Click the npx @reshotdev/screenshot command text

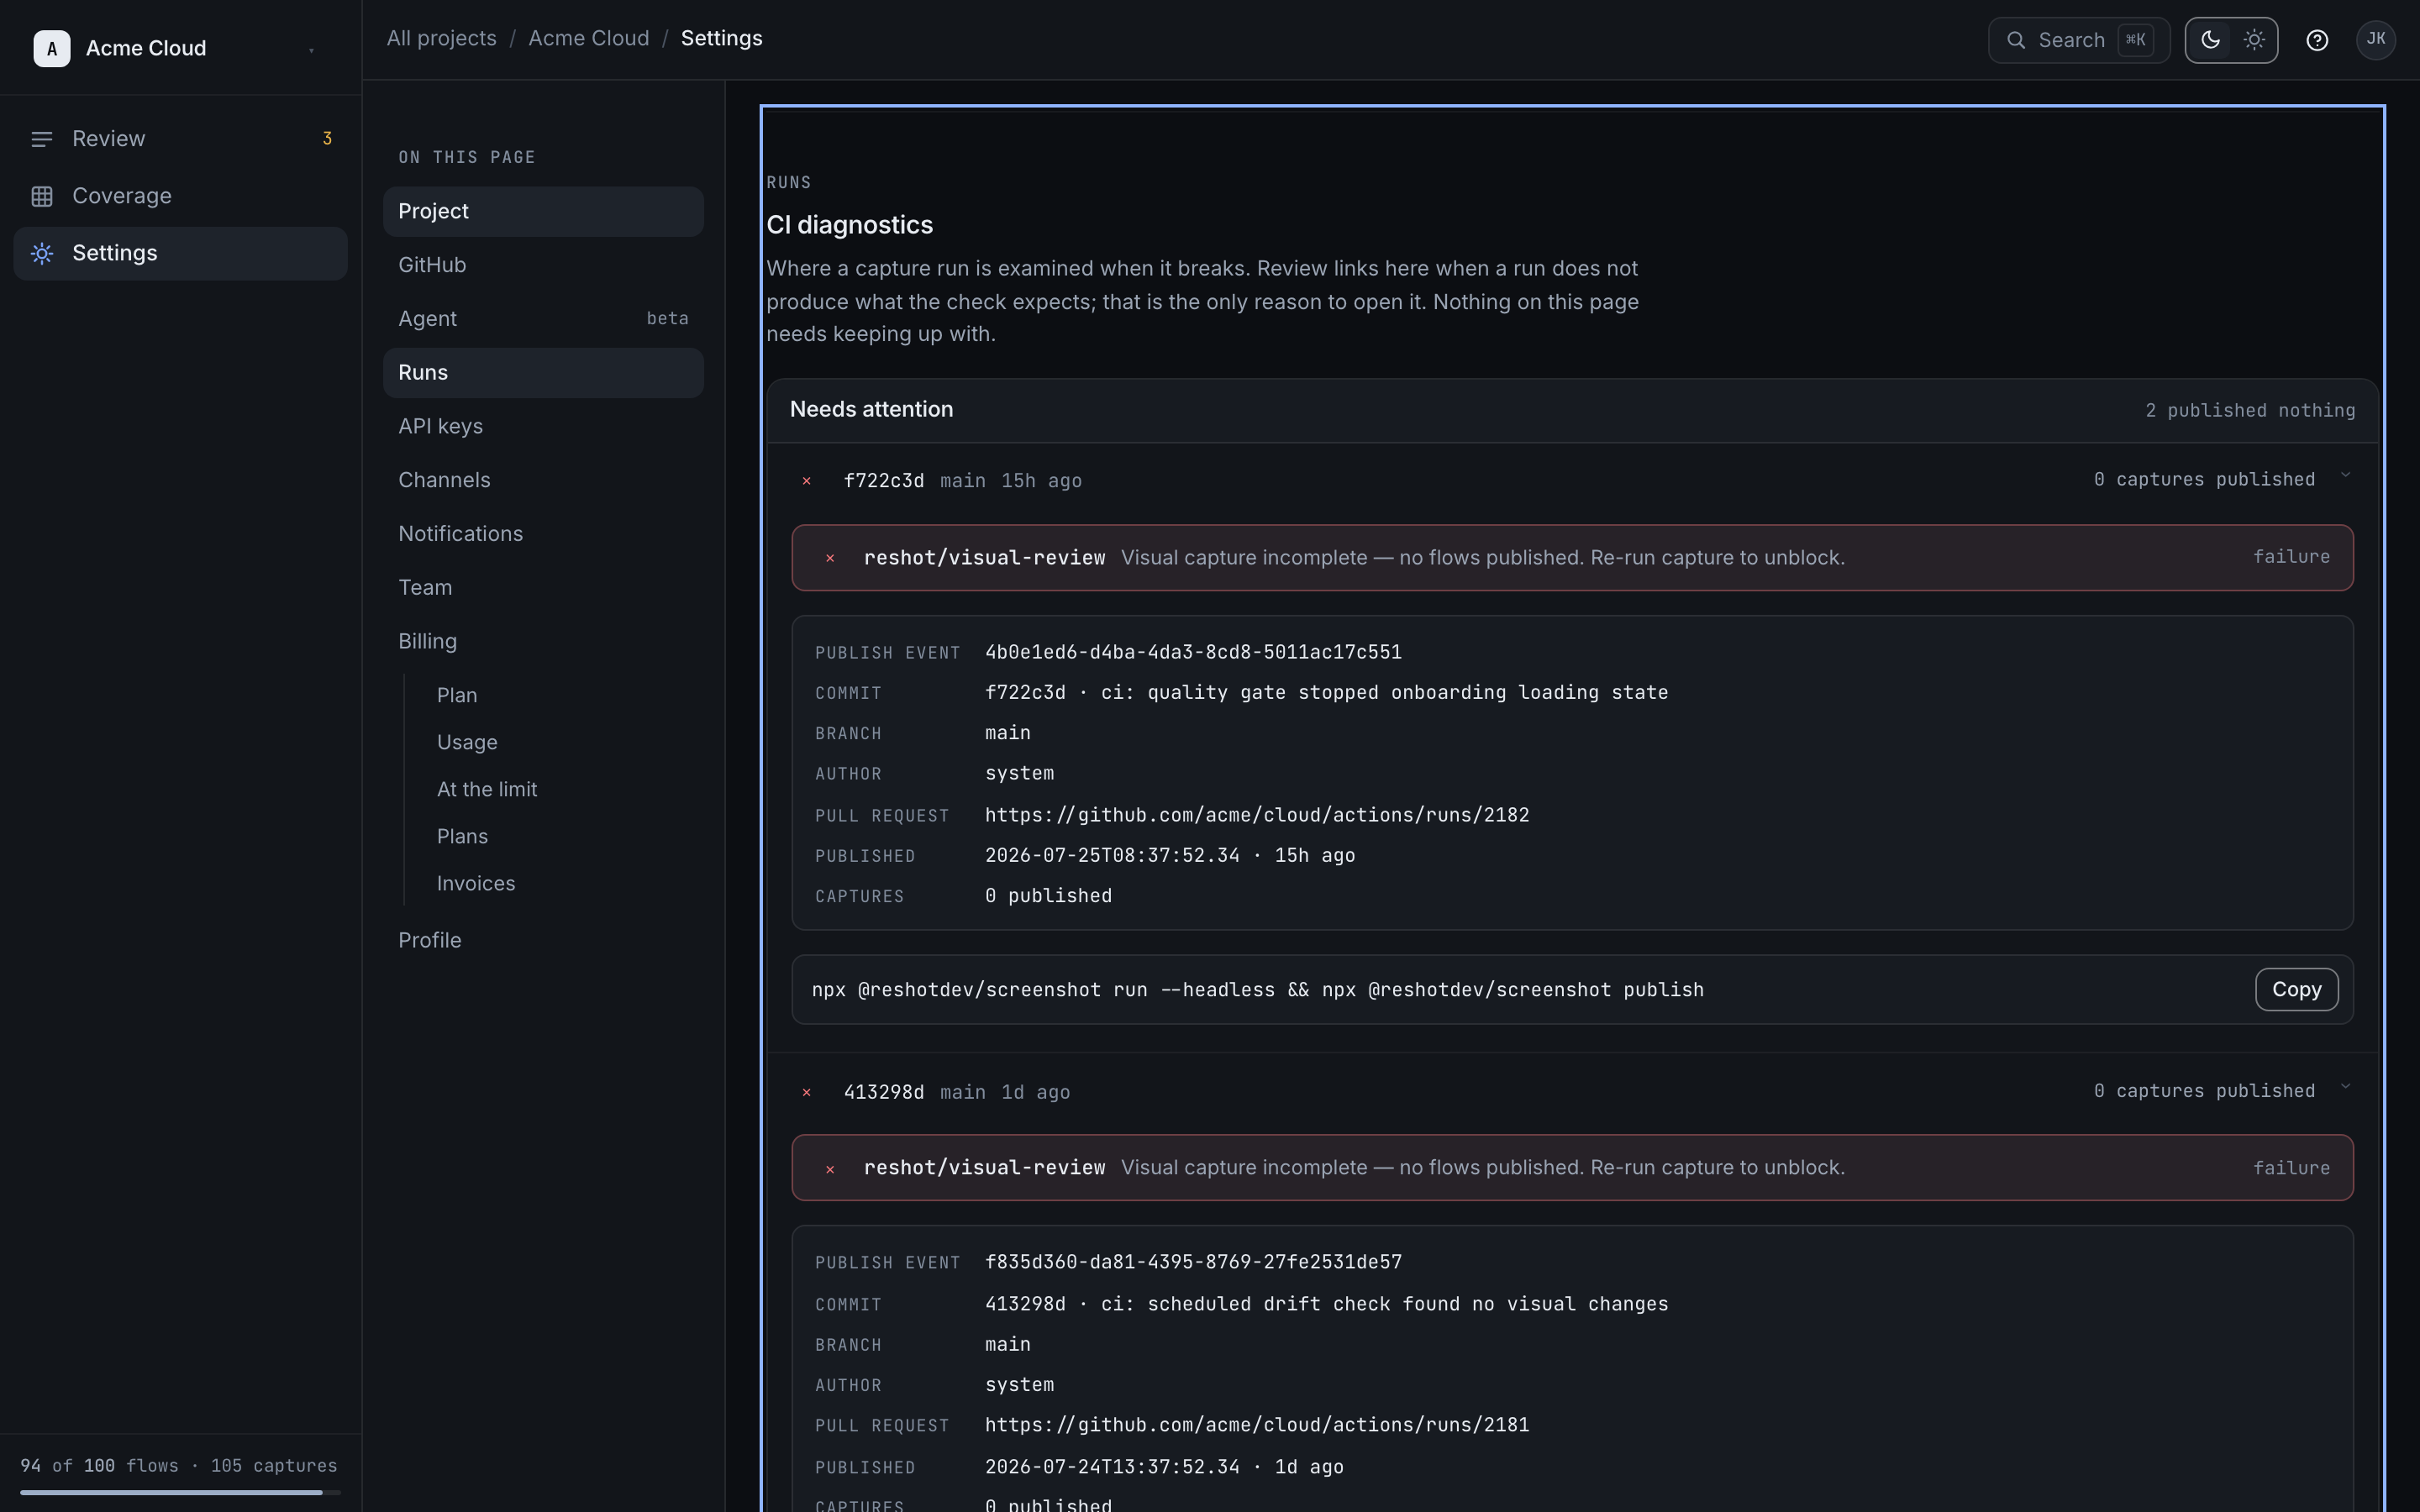(x=1258, y=990)
